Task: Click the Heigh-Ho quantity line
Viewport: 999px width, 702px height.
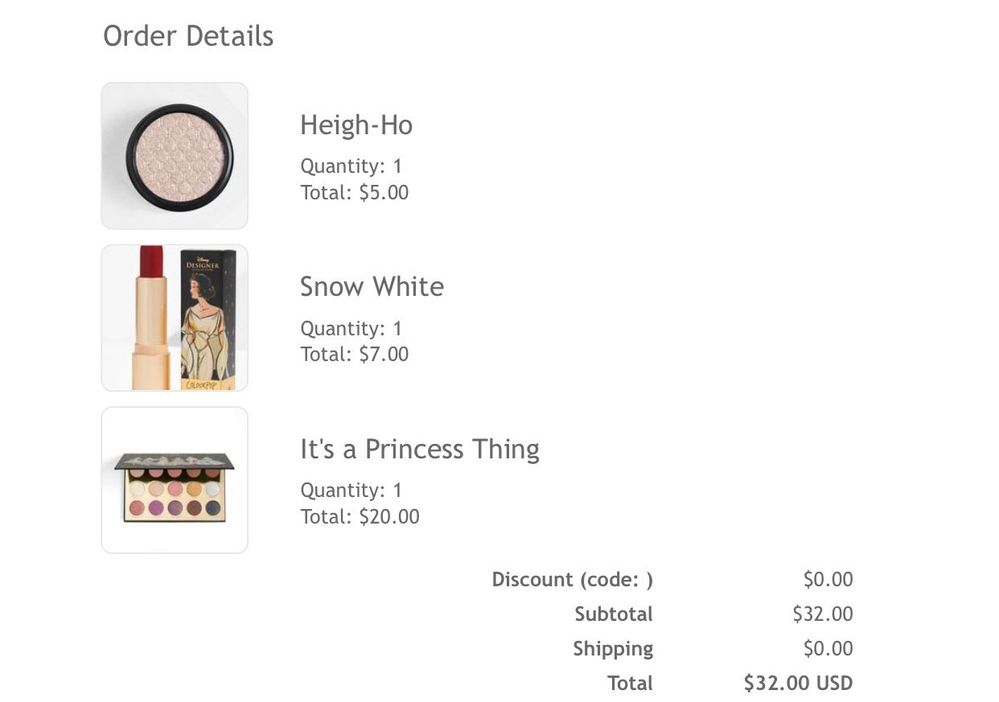Action: click(351, 166)
